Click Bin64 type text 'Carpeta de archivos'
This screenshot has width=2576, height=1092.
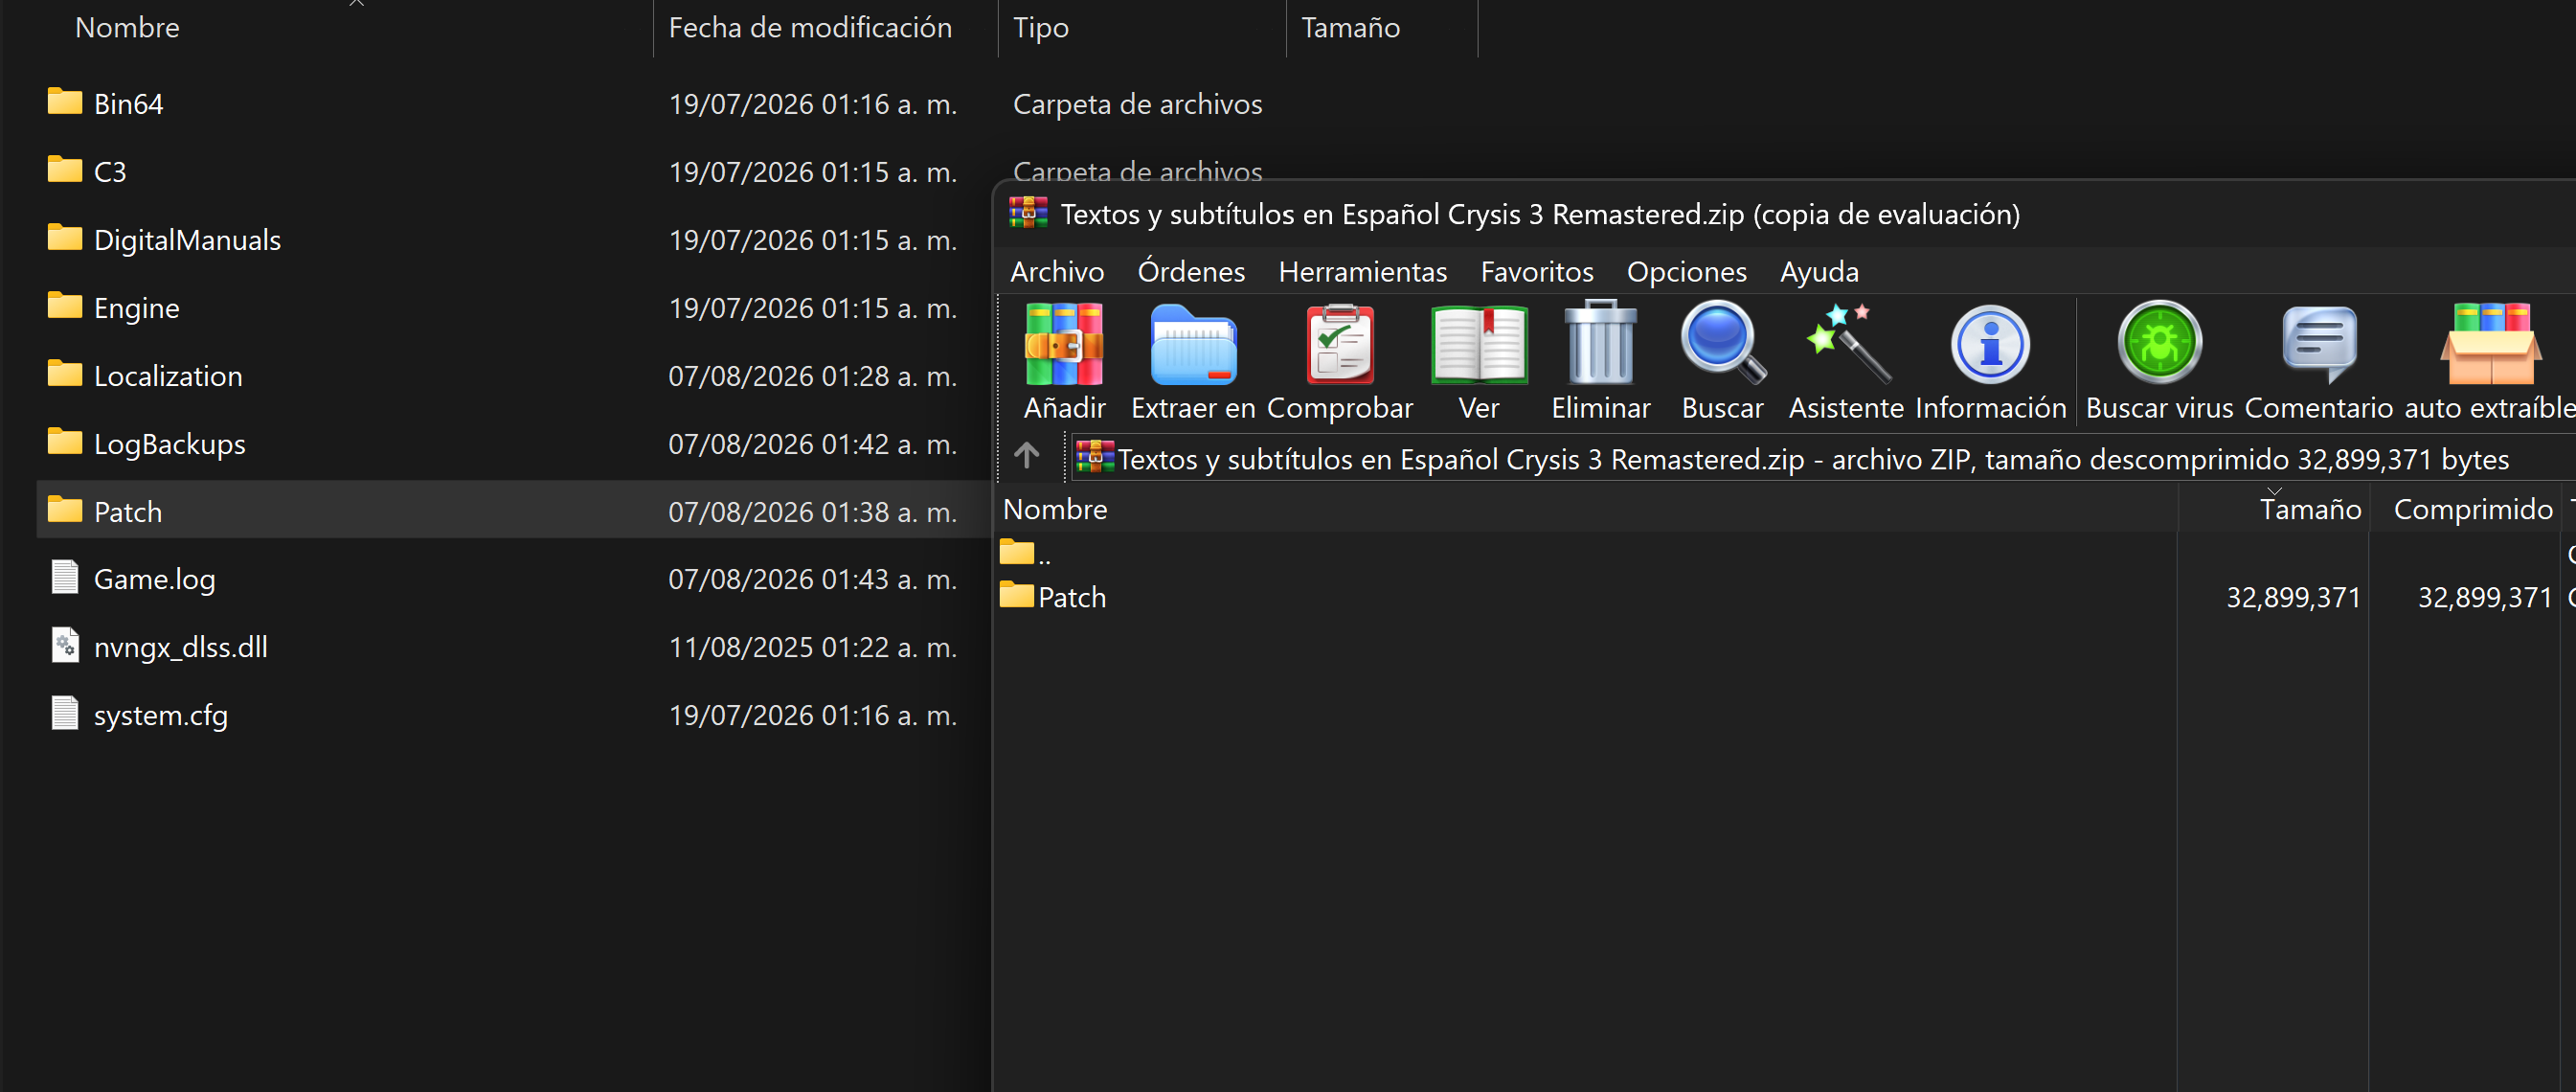[1137, 103]
